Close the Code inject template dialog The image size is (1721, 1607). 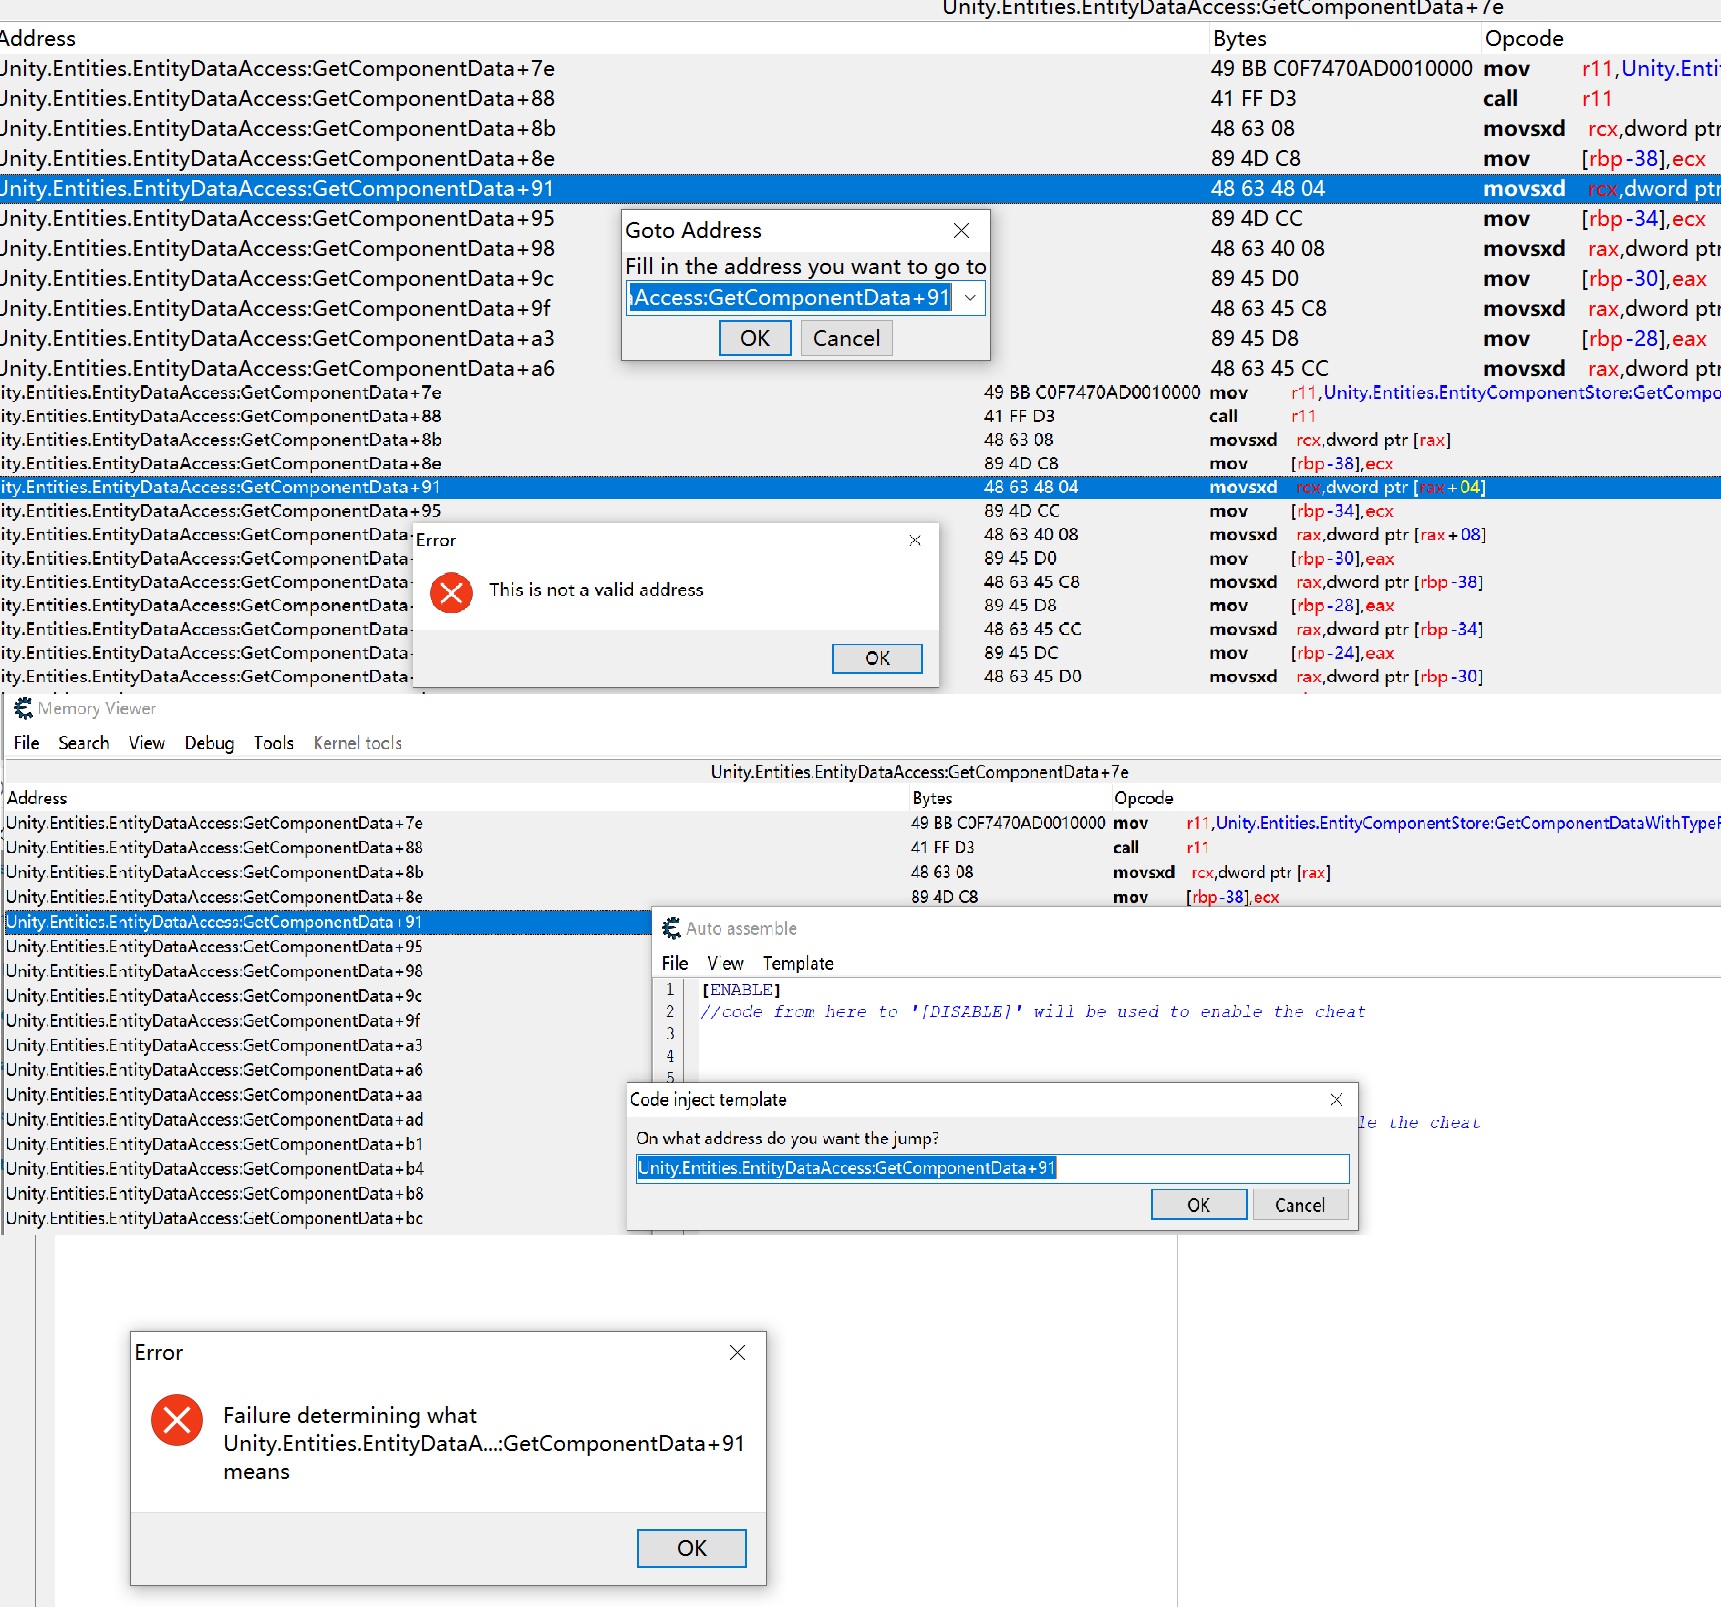point(1336,1100)
